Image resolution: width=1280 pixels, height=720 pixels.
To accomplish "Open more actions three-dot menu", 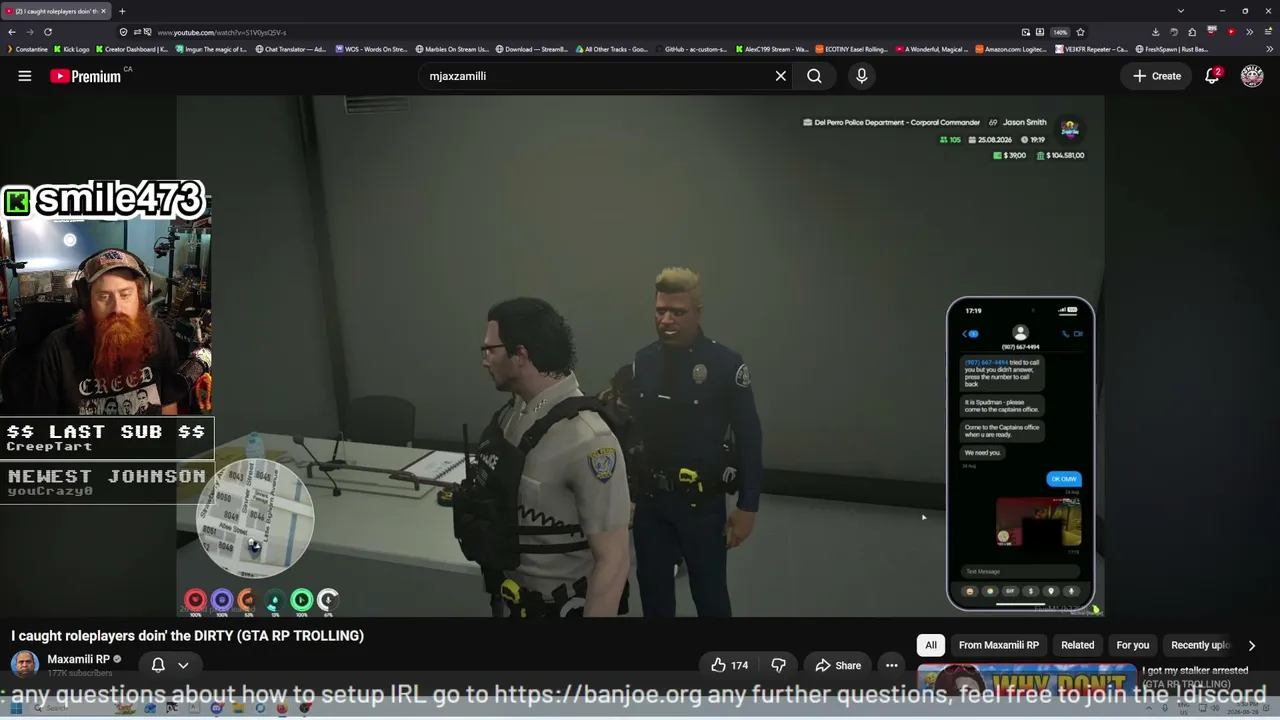I will point(892,665).
